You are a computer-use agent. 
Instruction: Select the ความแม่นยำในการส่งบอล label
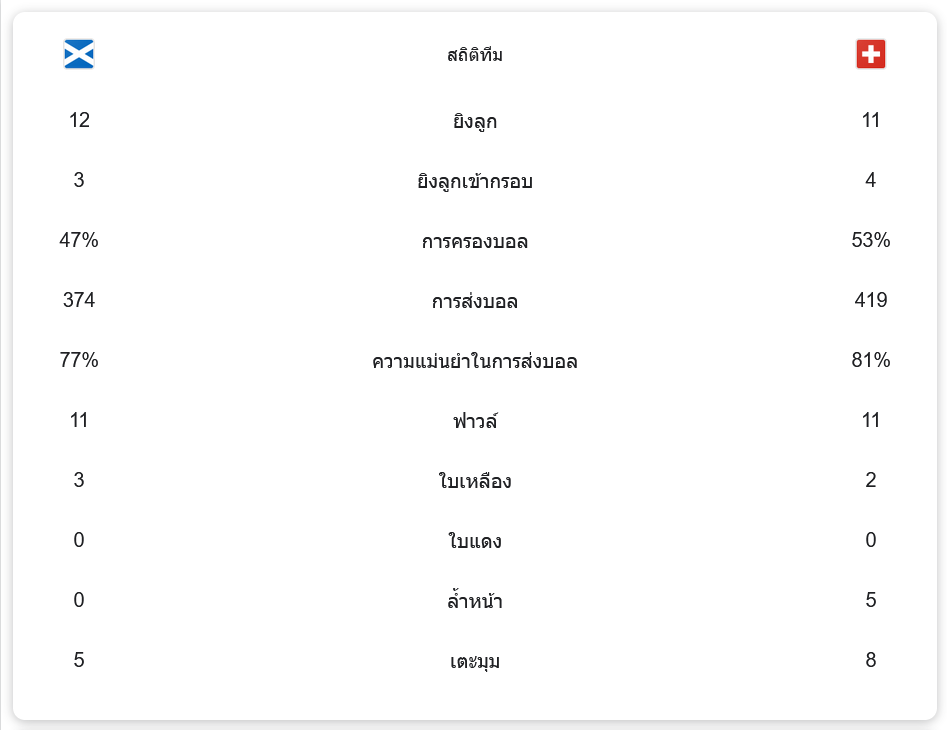coord(475,362)
